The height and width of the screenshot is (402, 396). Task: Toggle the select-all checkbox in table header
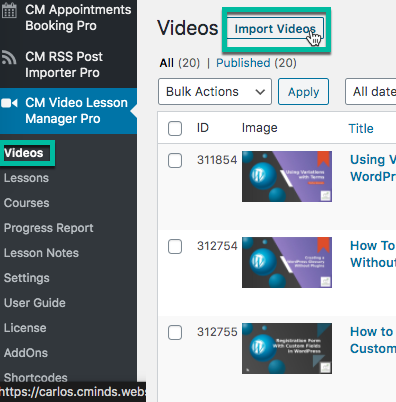tap(175, 128)
